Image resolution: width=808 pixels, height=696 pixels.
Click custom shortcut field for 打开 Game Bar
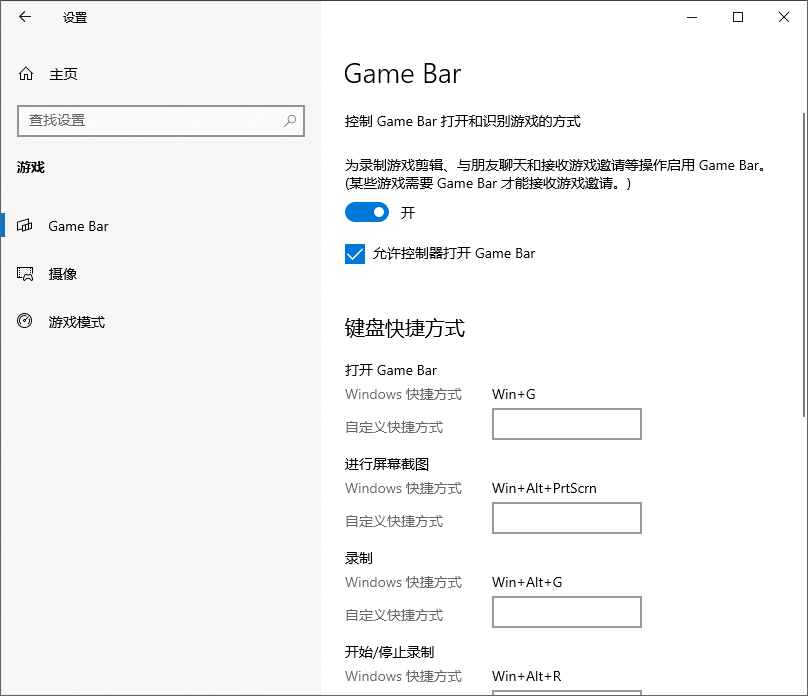[567, 424]
